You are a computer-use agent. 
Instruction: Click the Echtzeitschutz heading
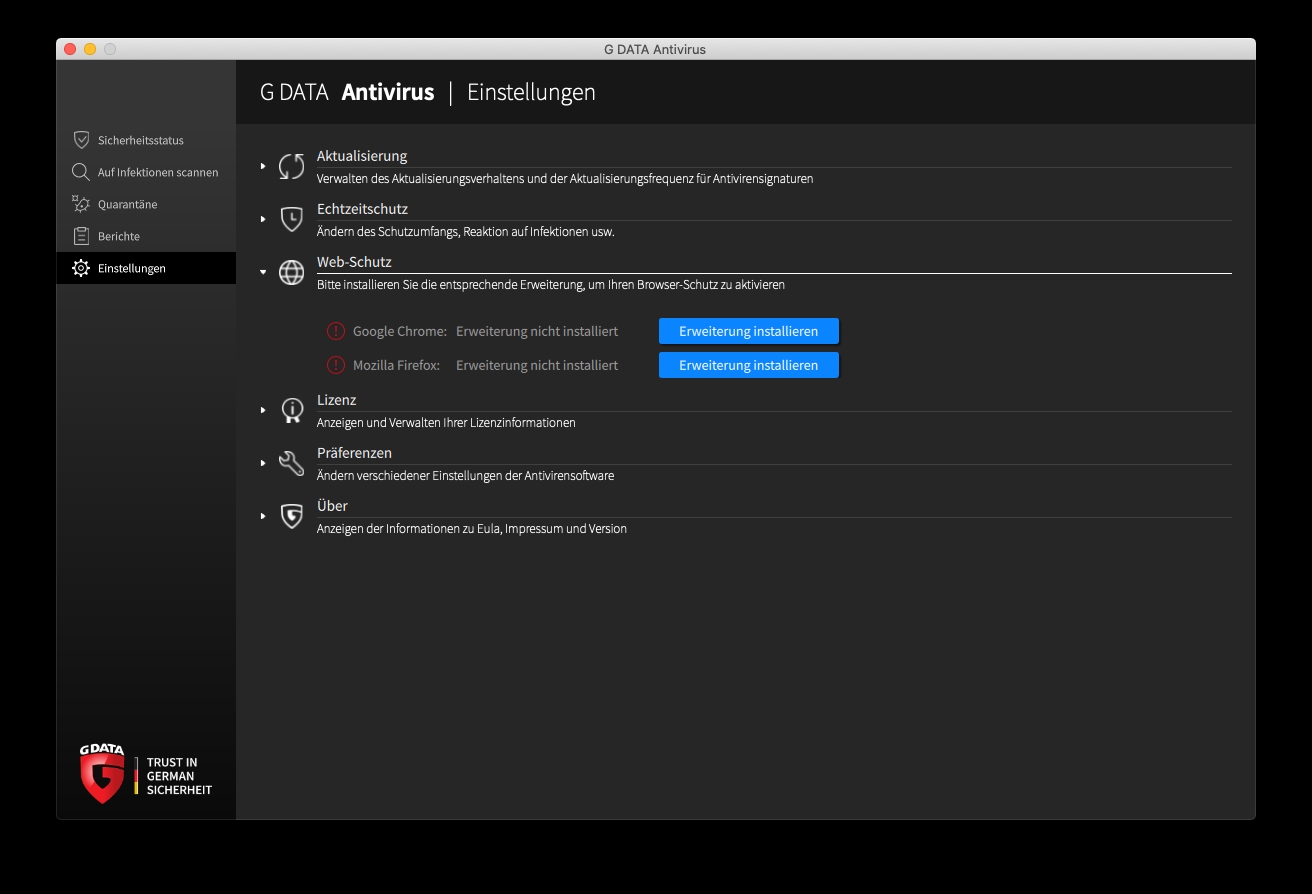point(362,209)
